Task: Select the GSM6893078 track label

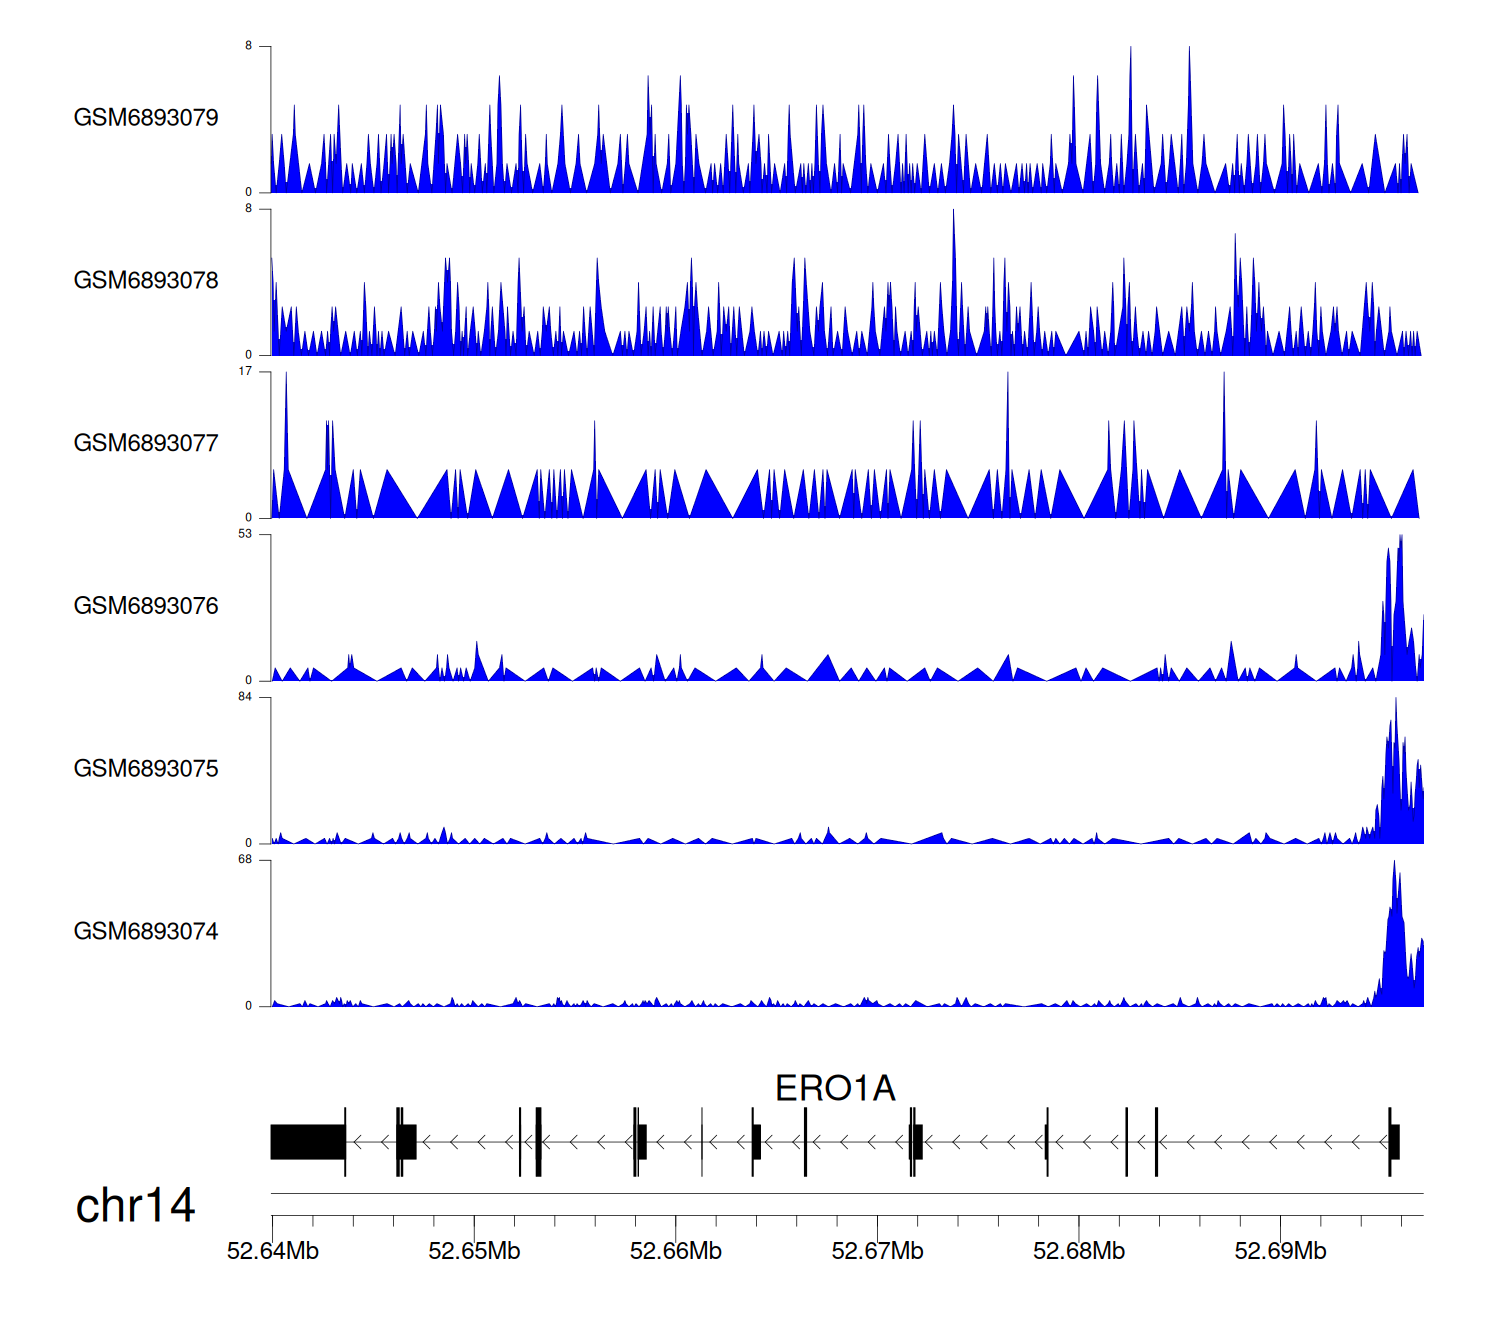Action: coord(146,281)
